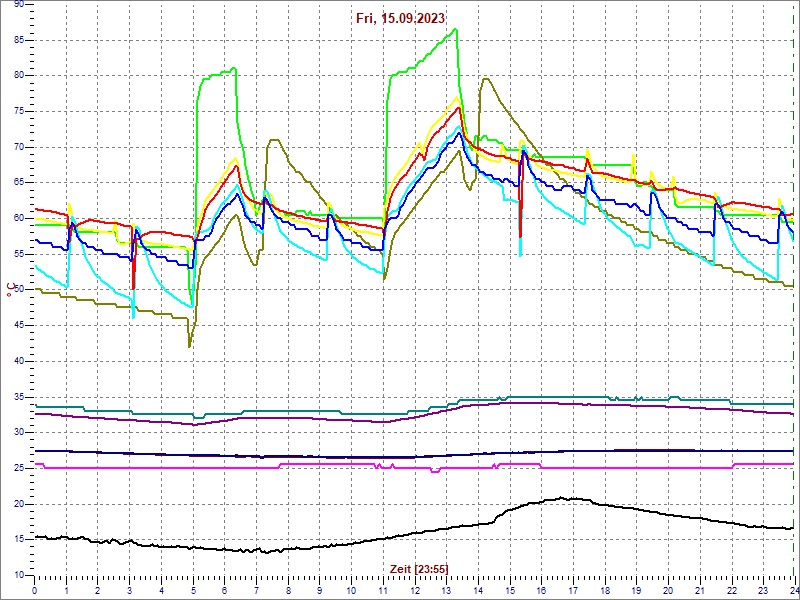Select the 40 value on the temperature axis

pos(18,361)
